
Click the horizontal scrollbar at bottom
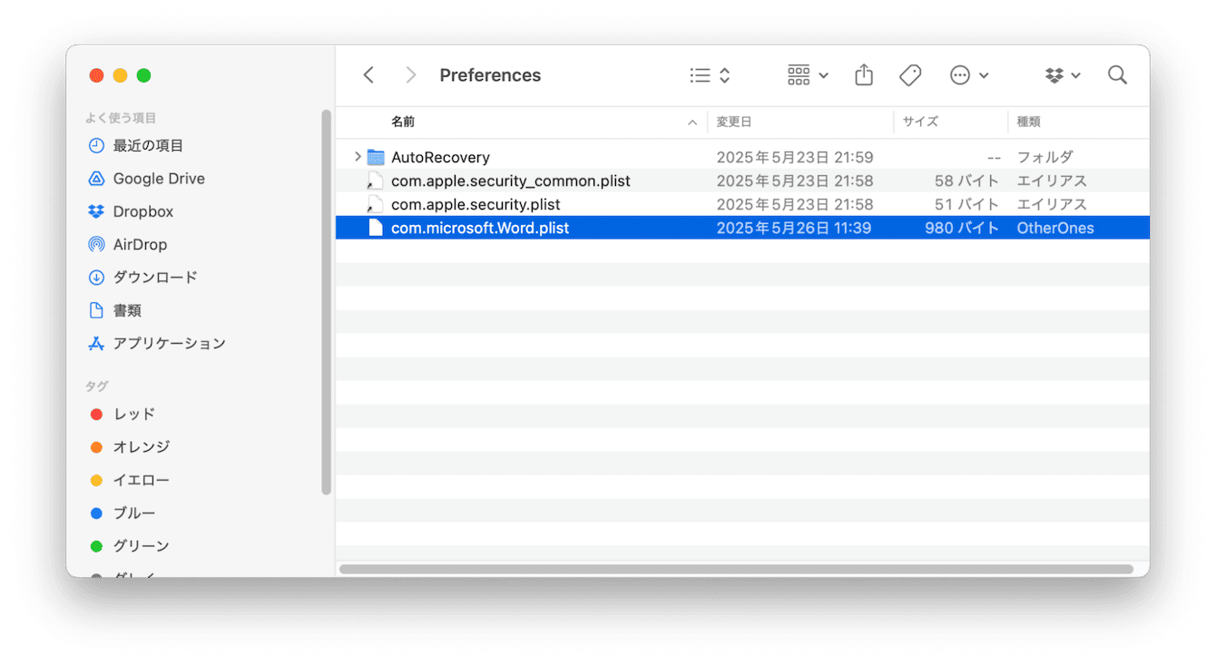(x=735, y=569)
